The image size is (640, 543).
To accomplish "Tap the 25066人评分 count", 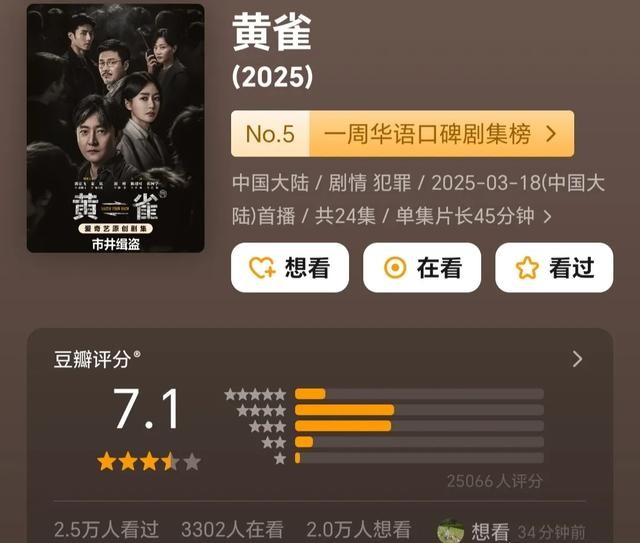I will click(x=495, y=481).
